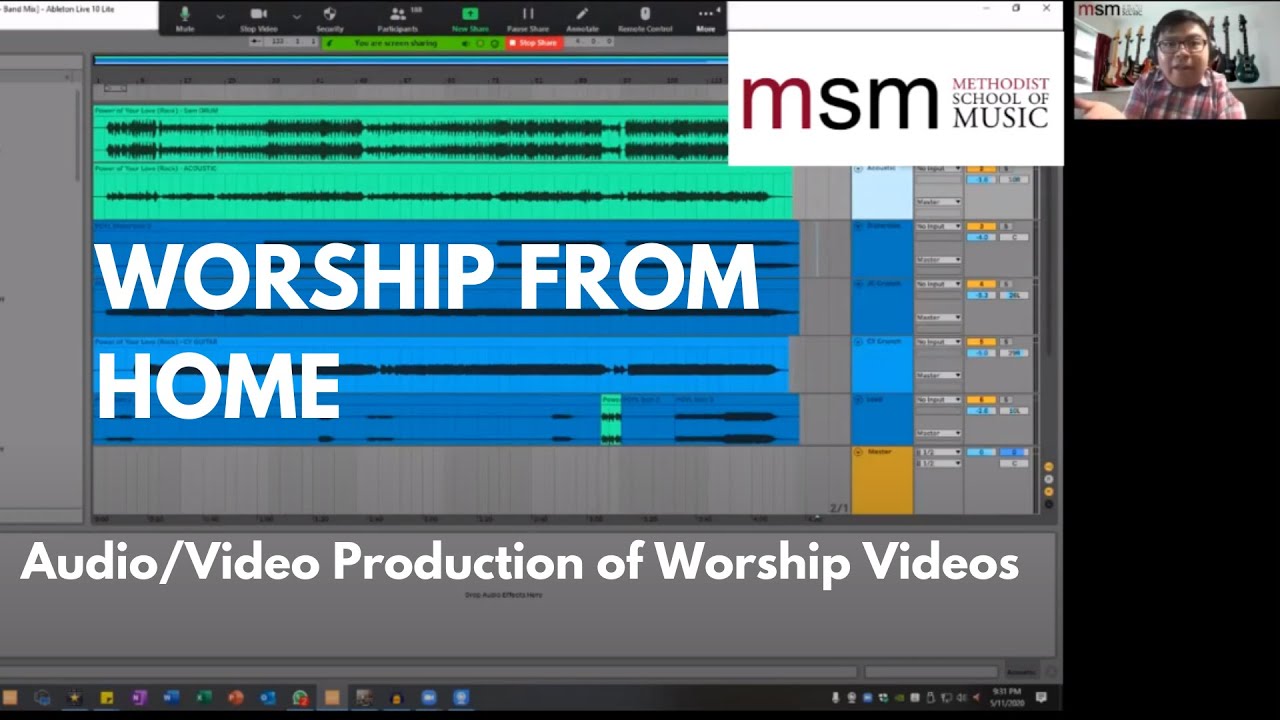Toggle the CY Crunch track activator button
This screenshot has height=720, width=1280.
(981, 342)
